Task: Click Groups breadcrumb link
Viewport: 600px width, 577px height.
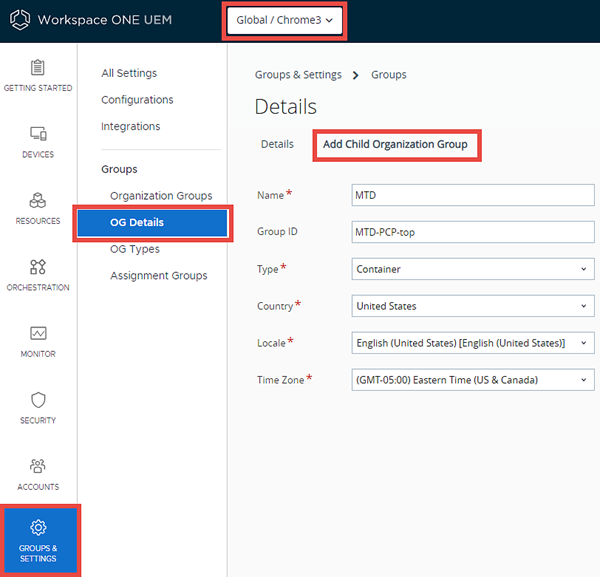Action: [x=389, y=75]
